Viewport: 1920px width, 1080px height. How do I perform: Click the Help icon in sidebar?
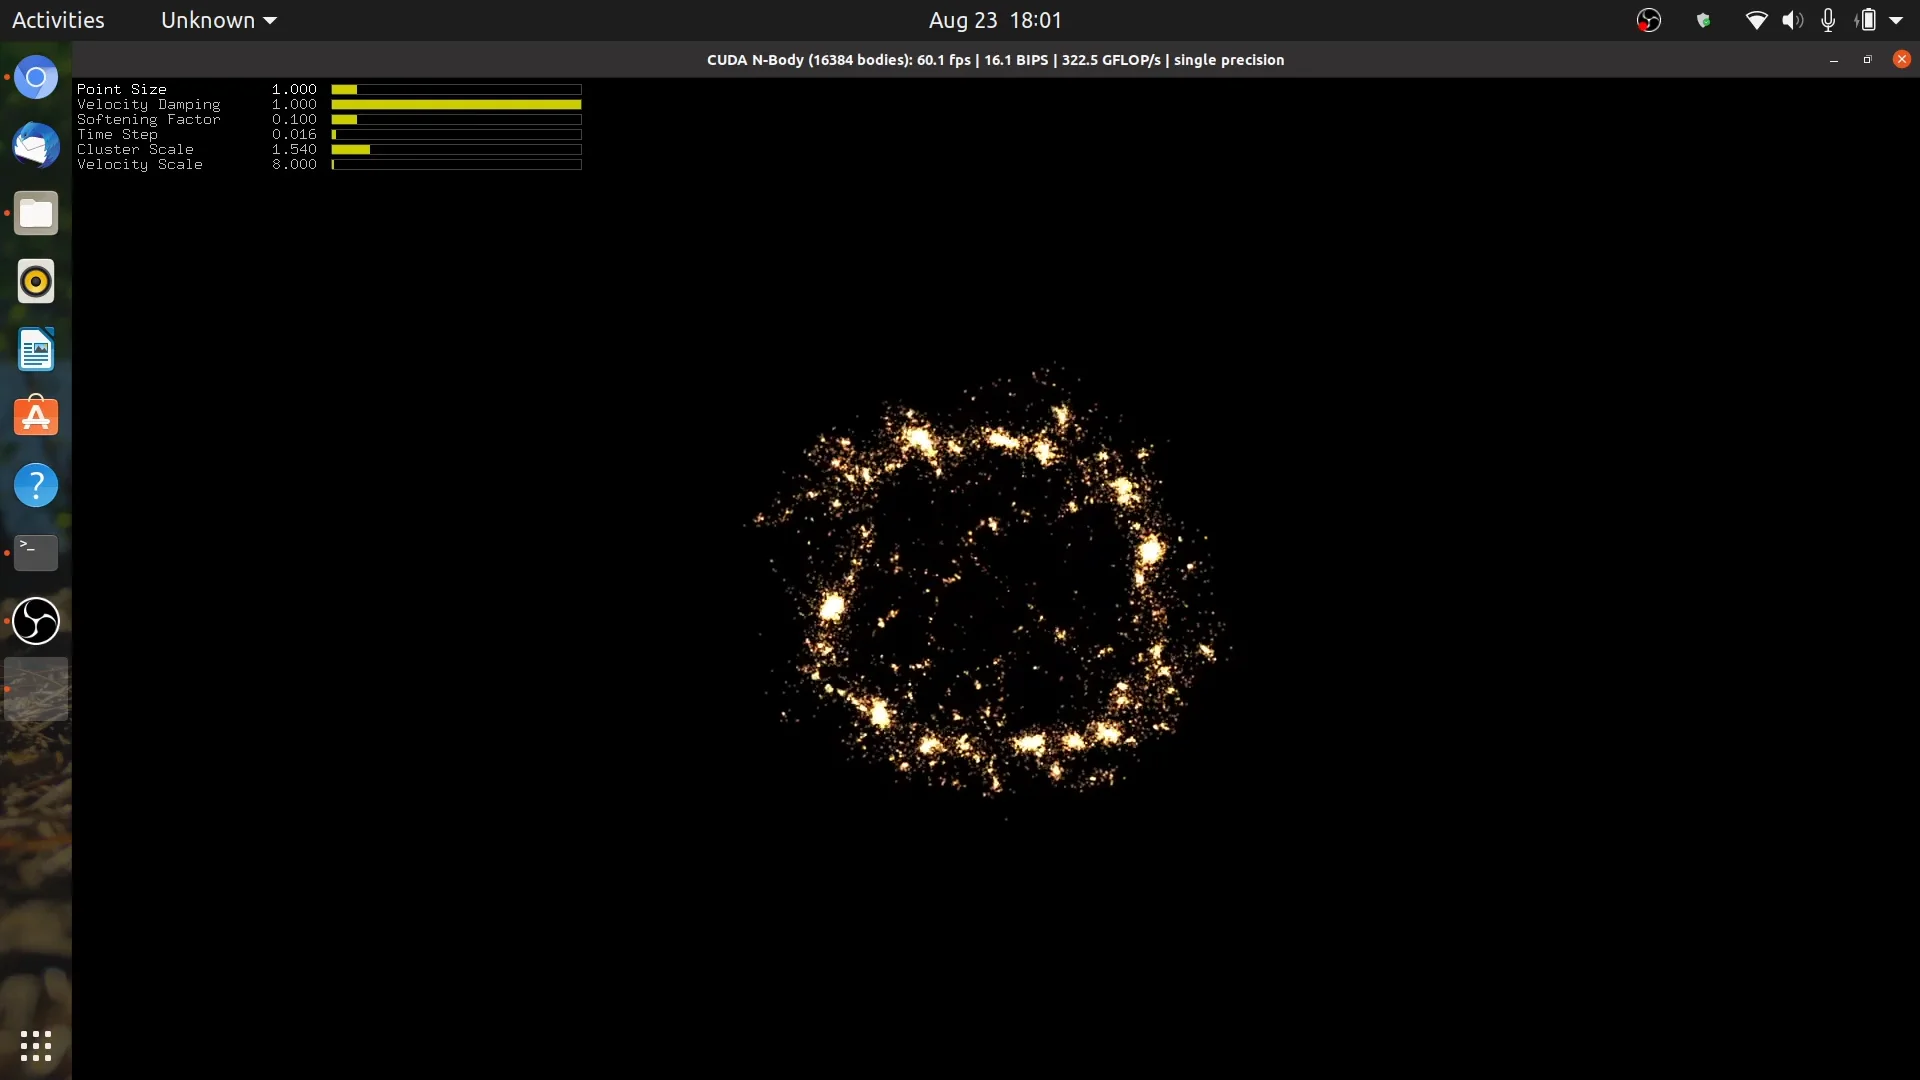[x=36, y=485]
